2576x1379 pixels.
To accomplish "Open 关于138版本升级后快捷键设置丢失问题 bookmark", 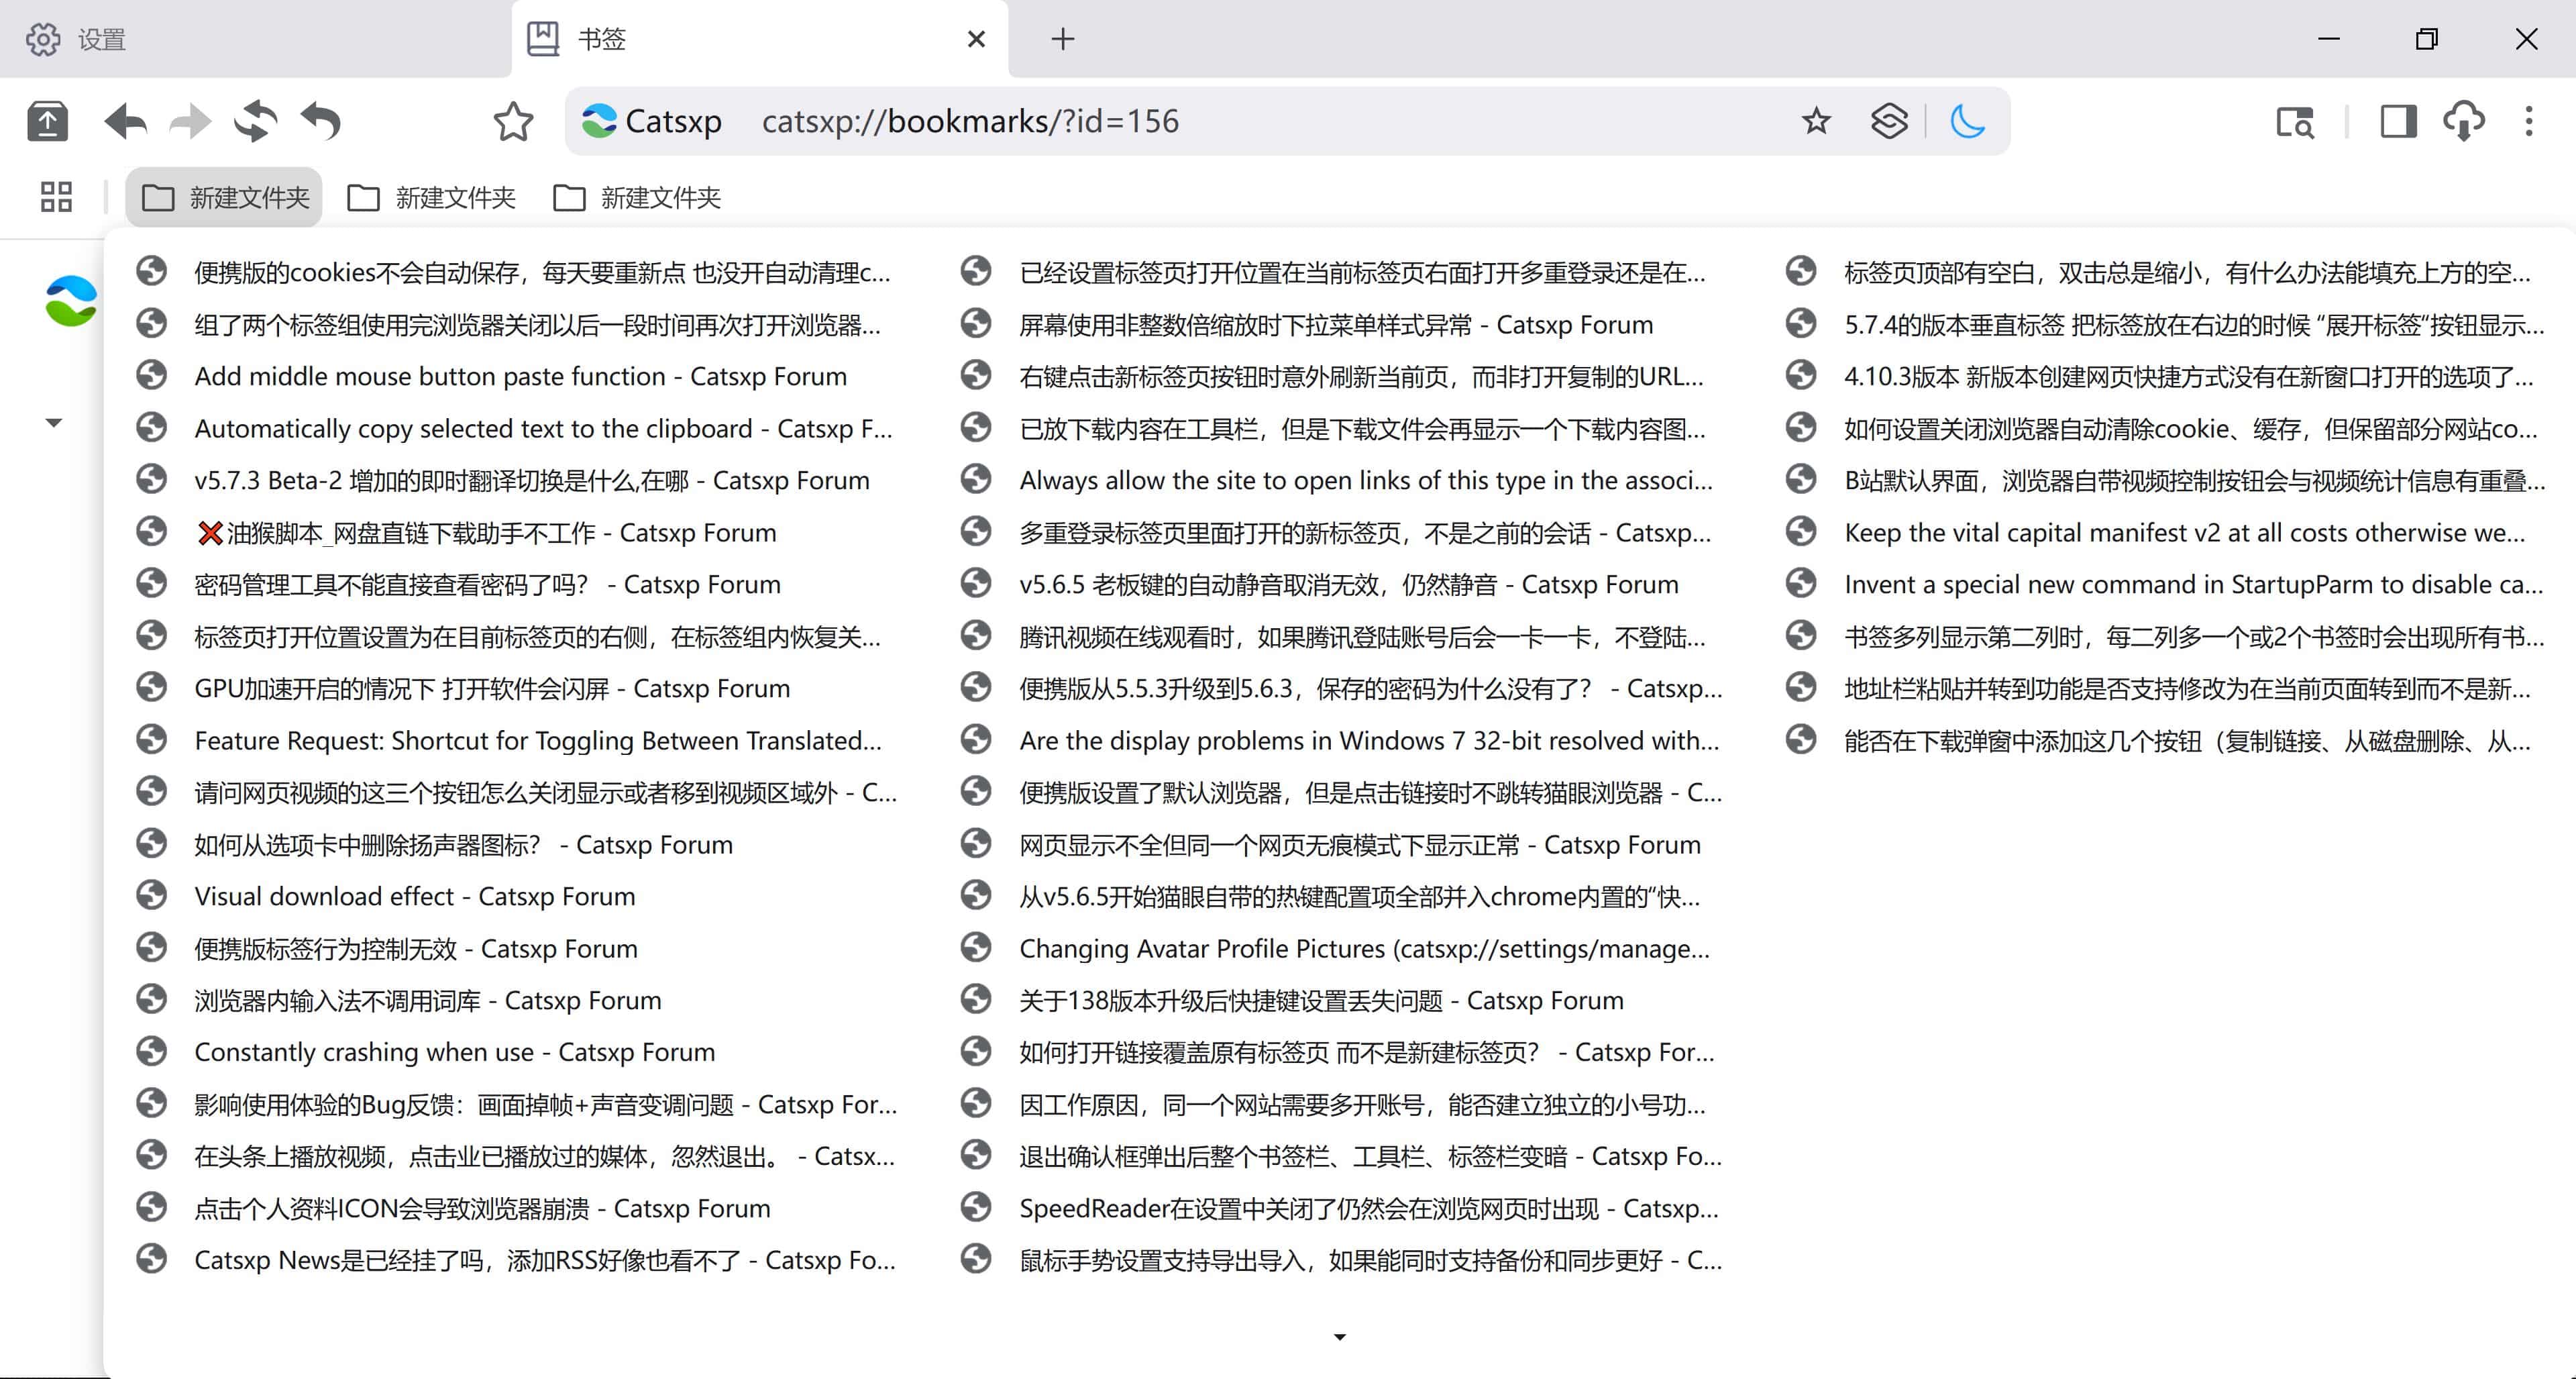I will (x=1340, y=1001).
